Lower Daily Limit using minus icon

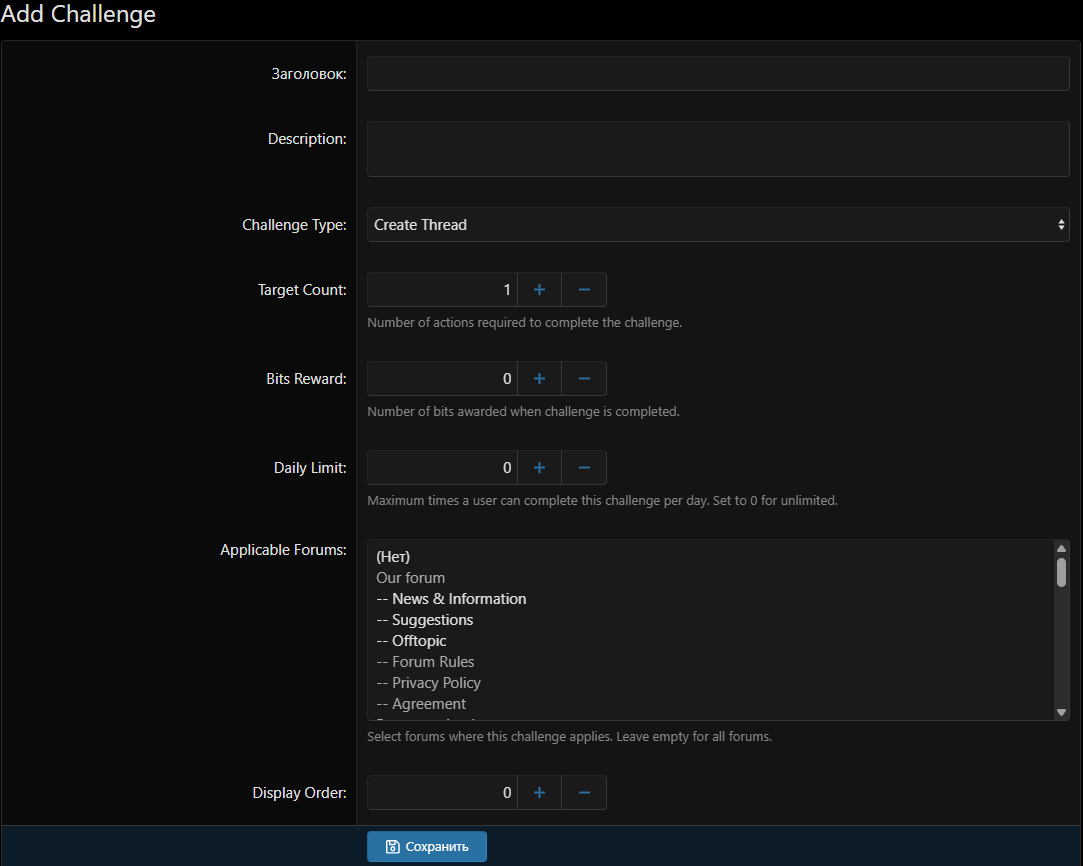[x=584, y=467]
